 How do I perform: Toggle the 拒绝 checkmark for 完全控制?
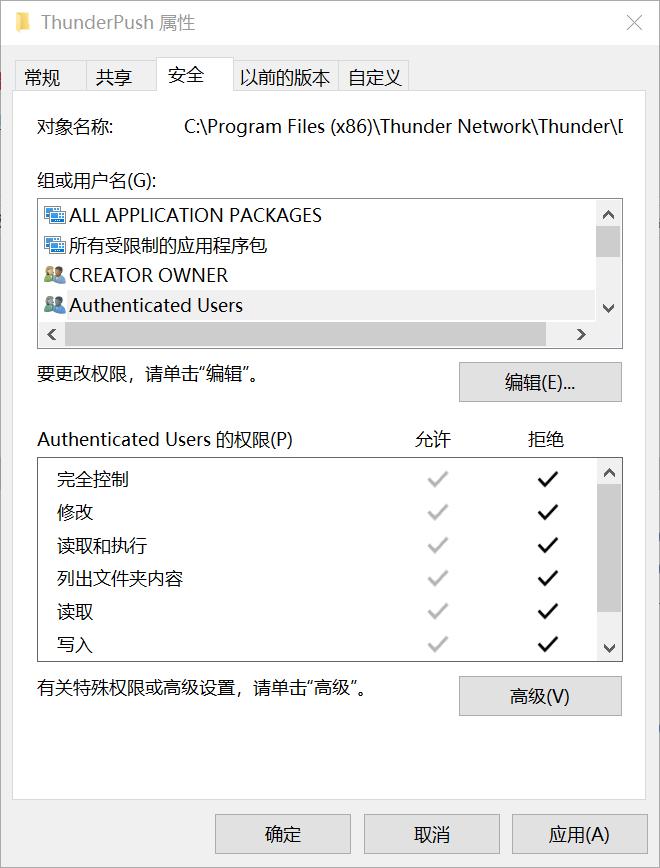pyautogui.click(x=547, y=478)
